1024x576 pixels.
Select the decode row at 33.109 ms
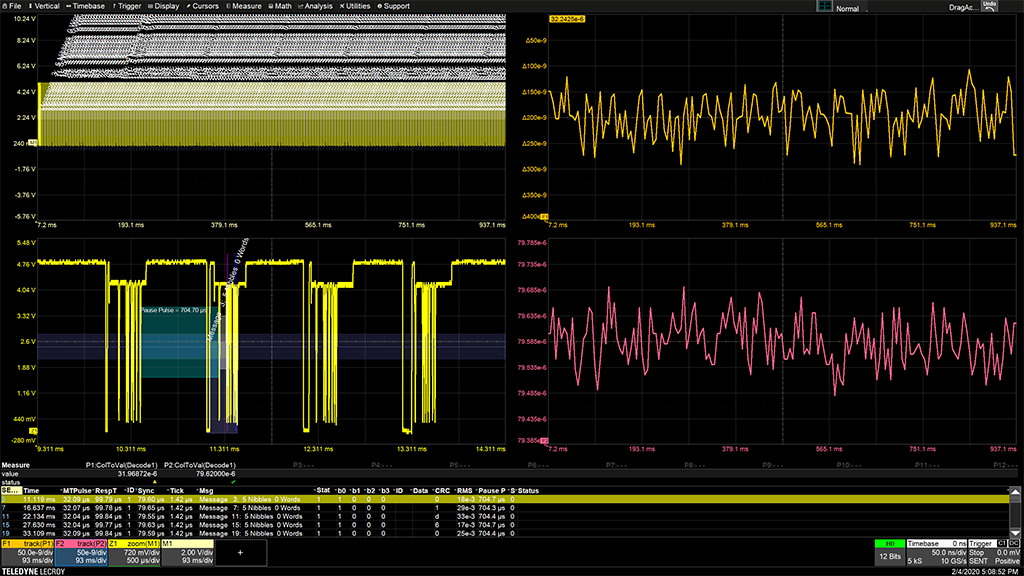point(504,533)
